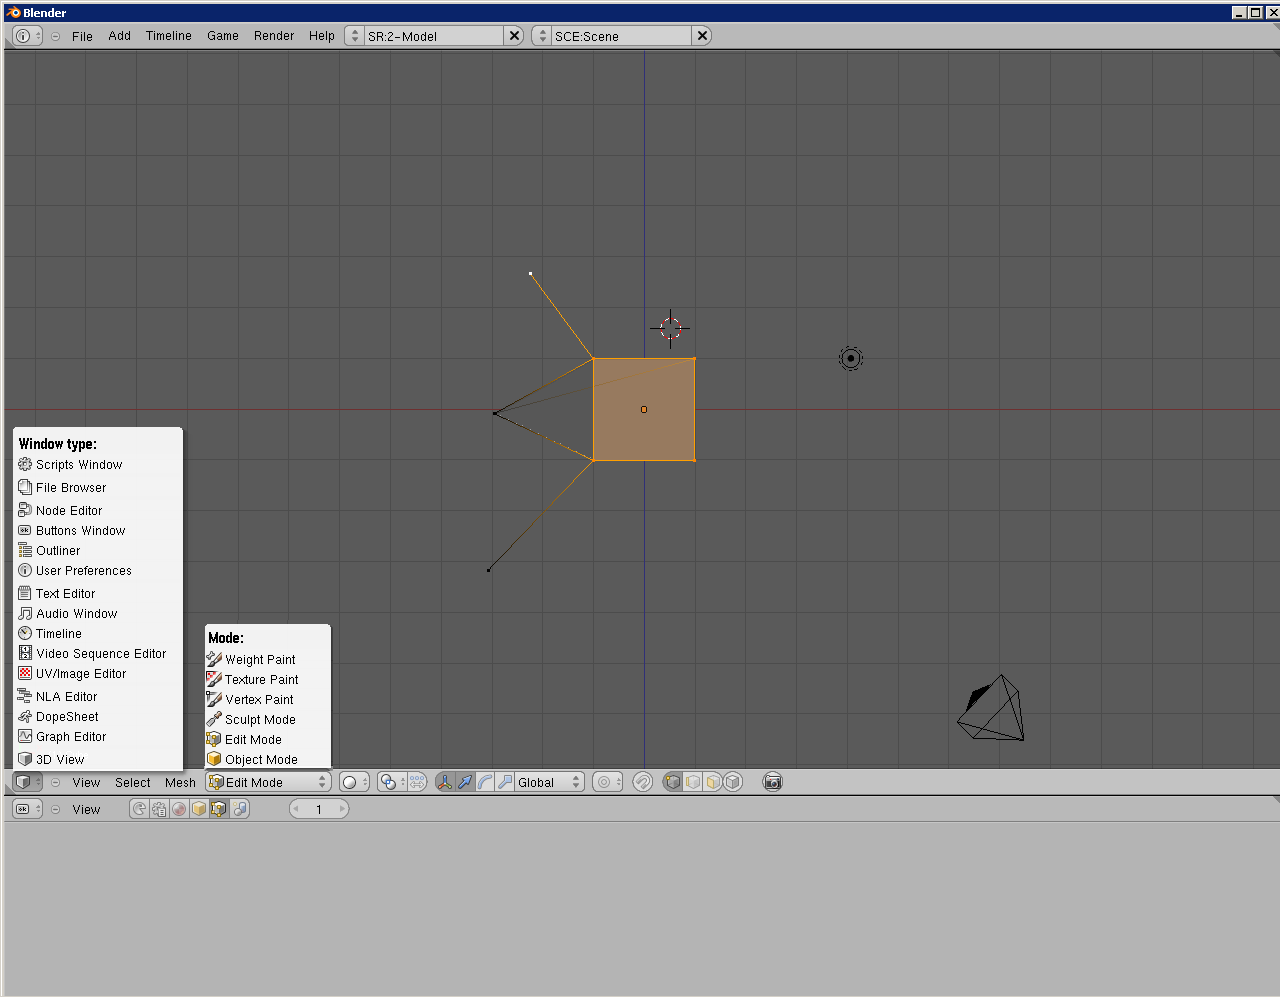Open the 3D view window type selector

click(27, 782)
